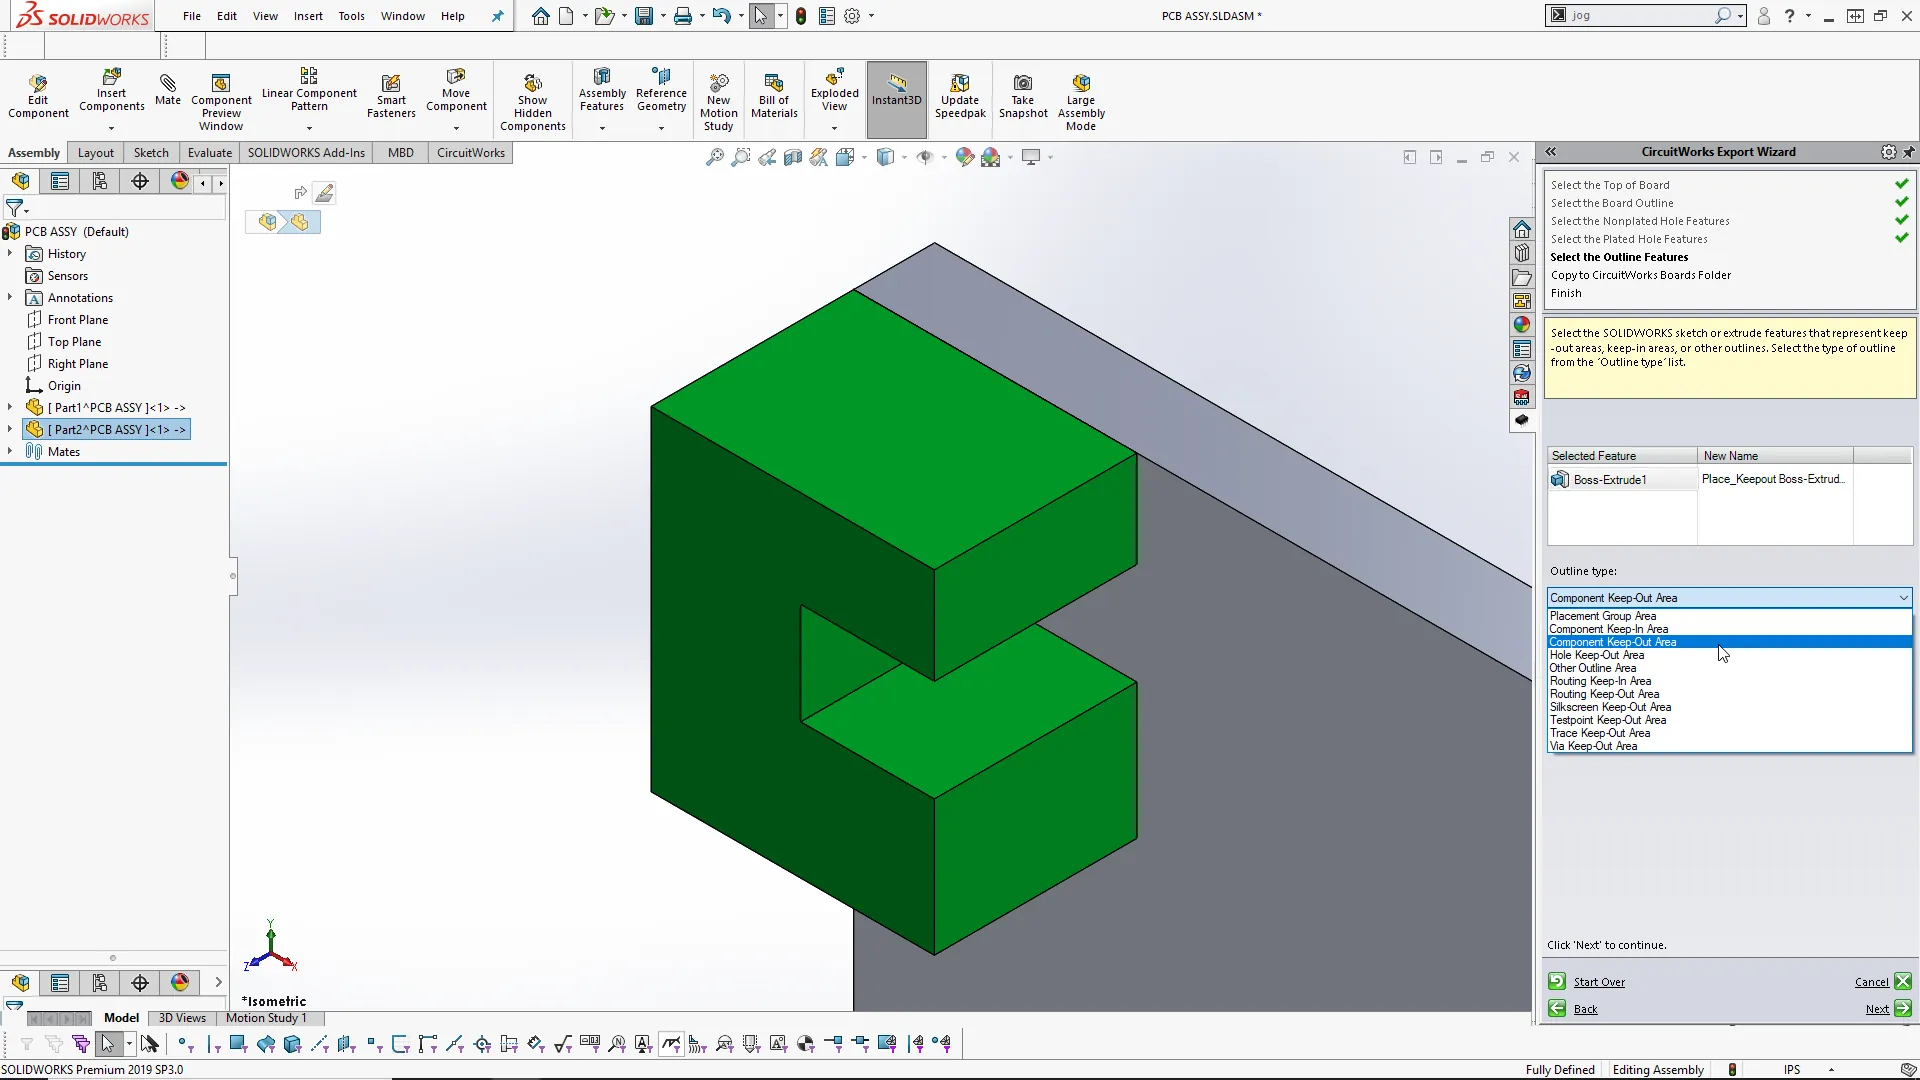This screenshot has width=1920, height=1080.
Task: Click the Selected Feature column header
Action: [x=1622, y=456]
